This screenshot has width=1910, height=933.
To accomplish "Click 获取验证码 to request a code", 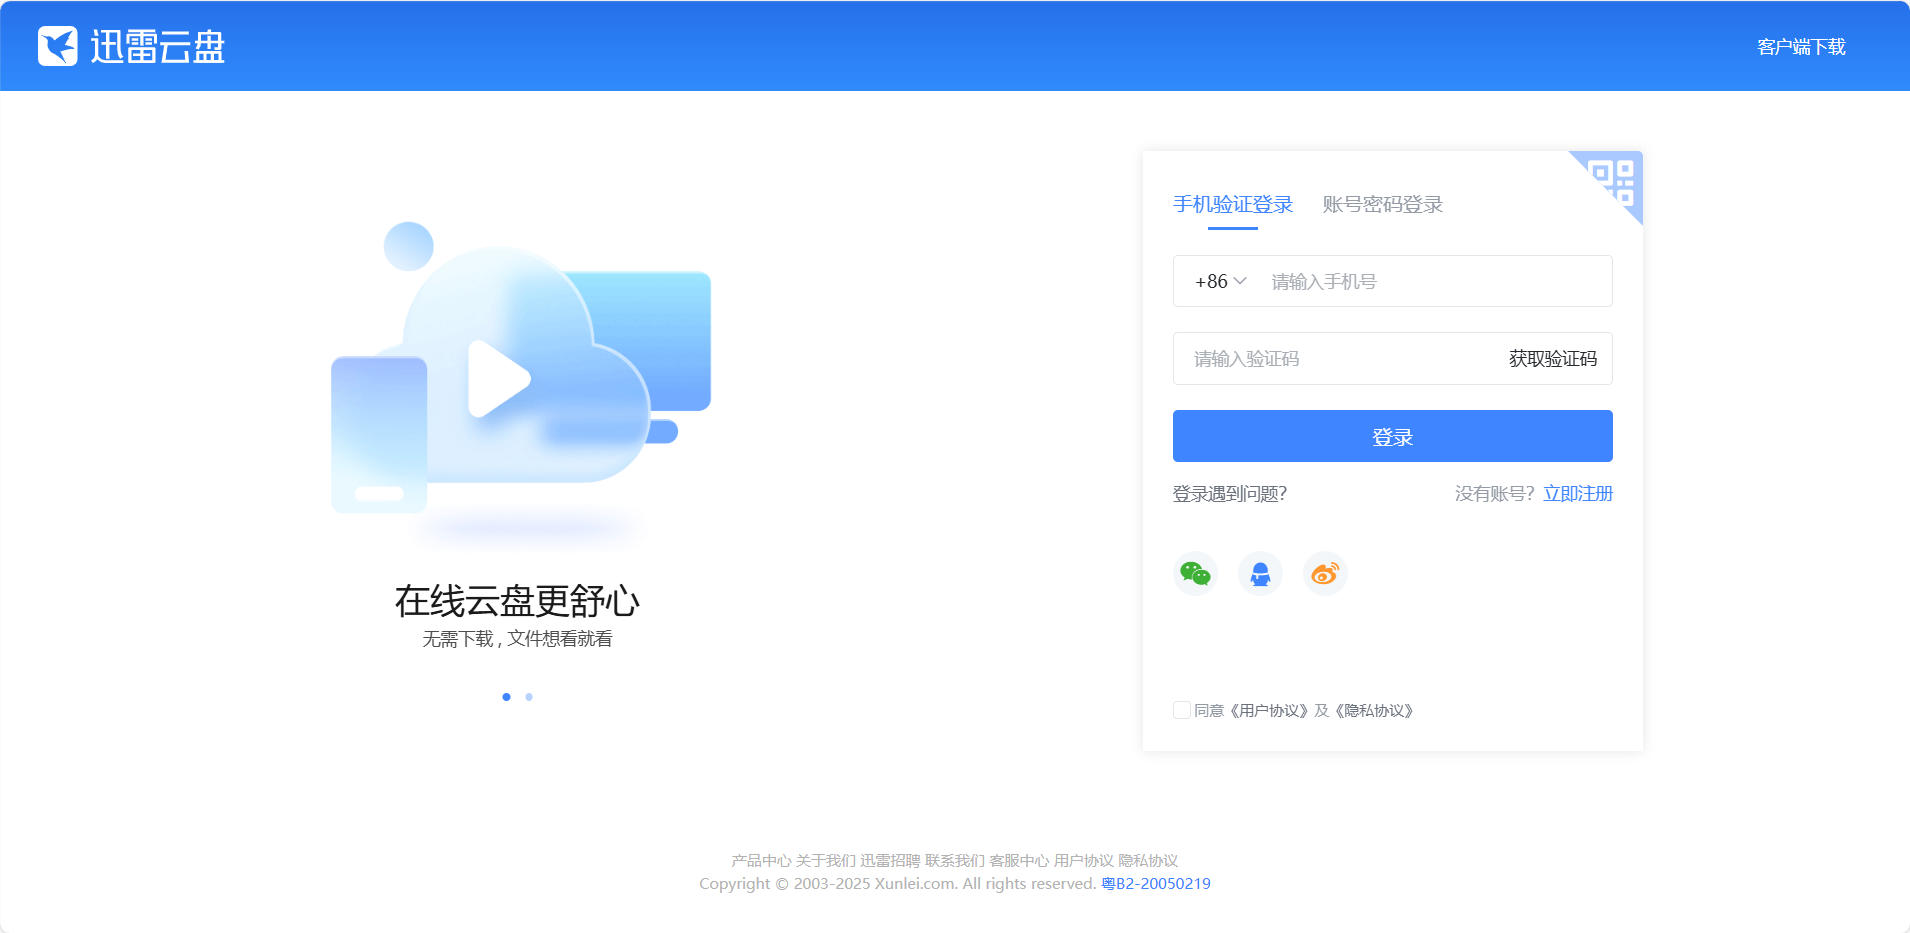I will (1552, 358).
